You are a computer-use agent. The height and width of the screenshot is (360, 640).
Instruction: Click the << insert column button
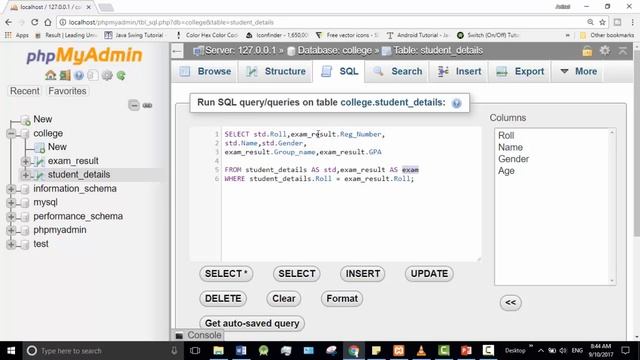click(x=511, y=302)
